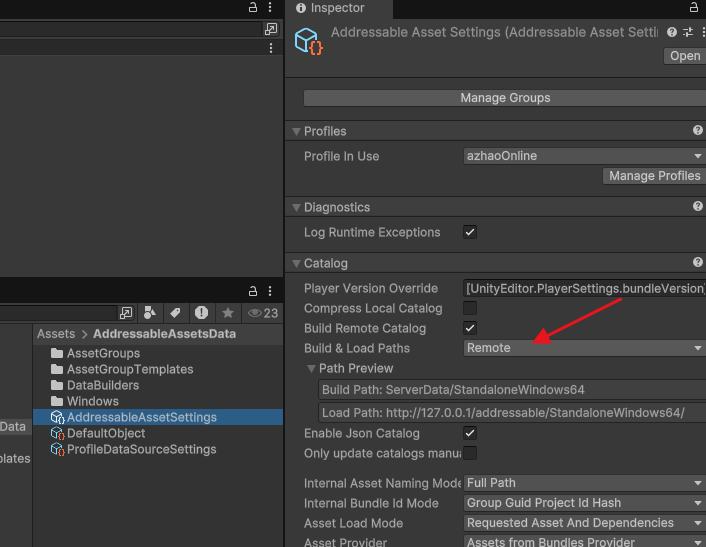Viewport: 706px width, 547px height.
Task: Toggle hidden packages visibility showing 23
Action: [x=263, y=313]
